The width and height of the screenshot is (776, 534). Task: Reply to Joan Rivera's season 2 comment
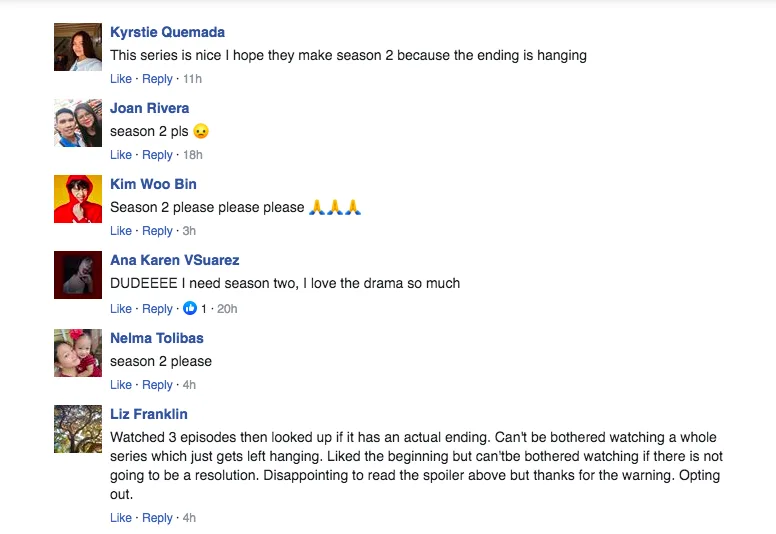point(157,155)
